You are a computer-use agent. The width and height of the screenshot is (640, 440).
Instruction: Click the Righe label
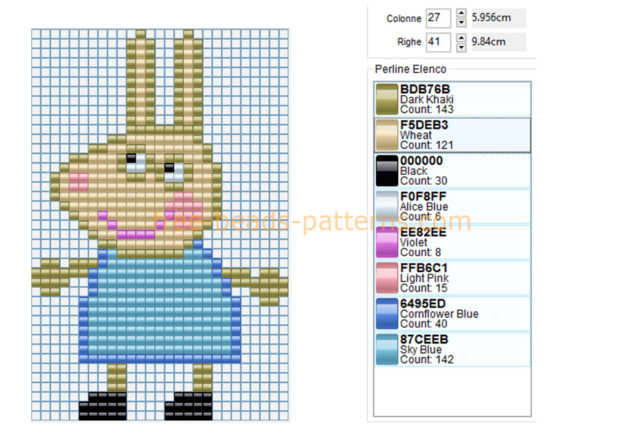[x=409, y=42]
